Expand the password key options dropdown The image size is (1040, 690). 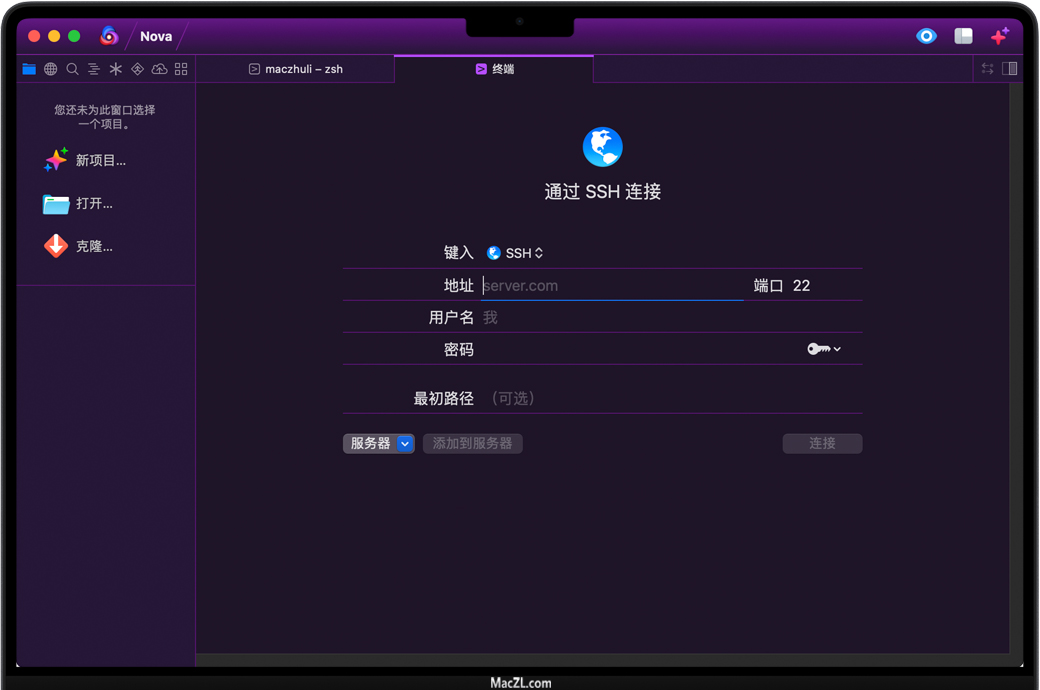pos(824,349)
